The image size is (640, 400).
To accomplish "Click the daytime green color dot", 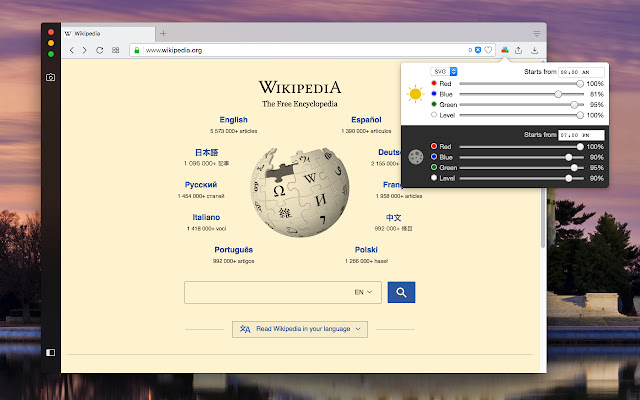I will tap(434, 104).
